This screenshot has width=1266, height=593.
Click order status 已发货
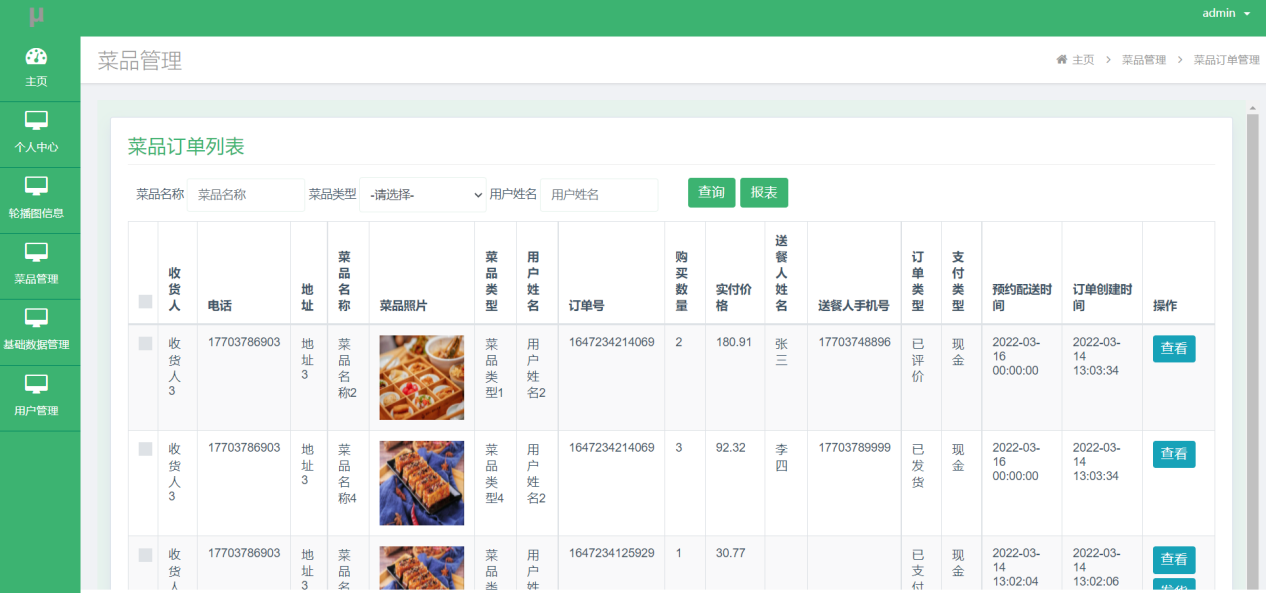918,466
